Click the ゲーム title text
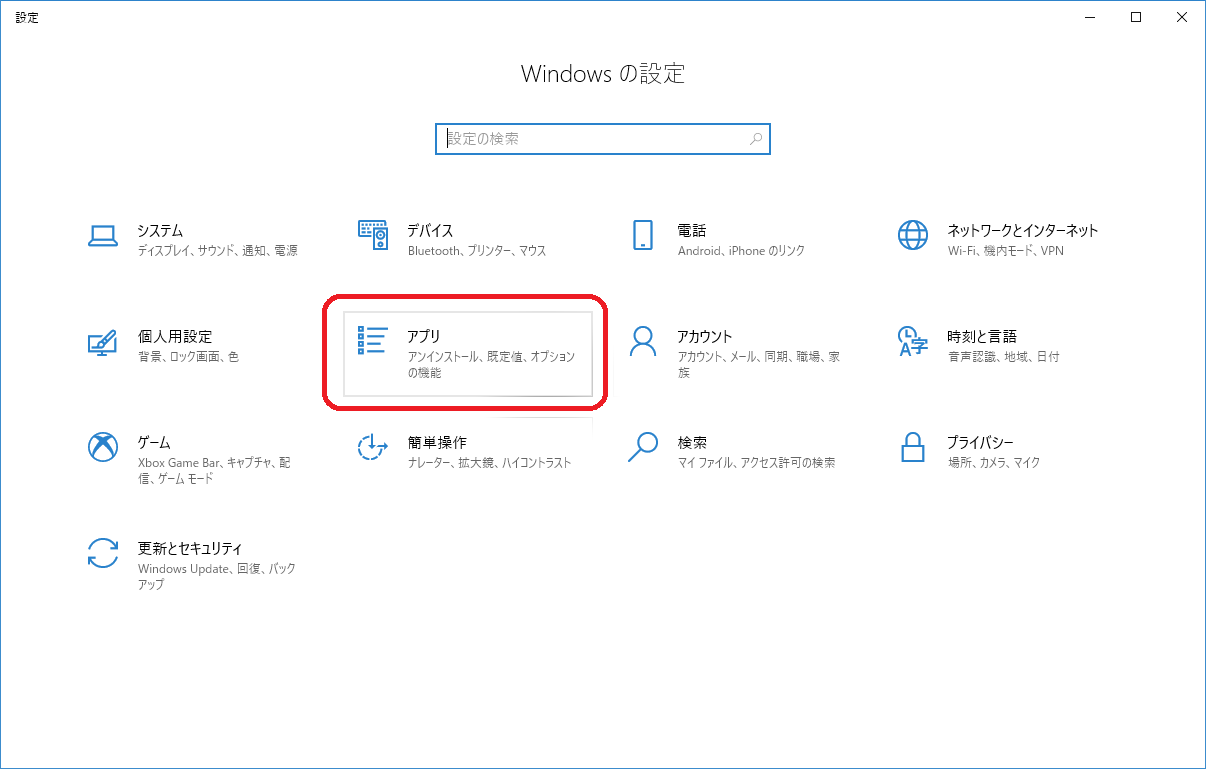 point(154,442)
